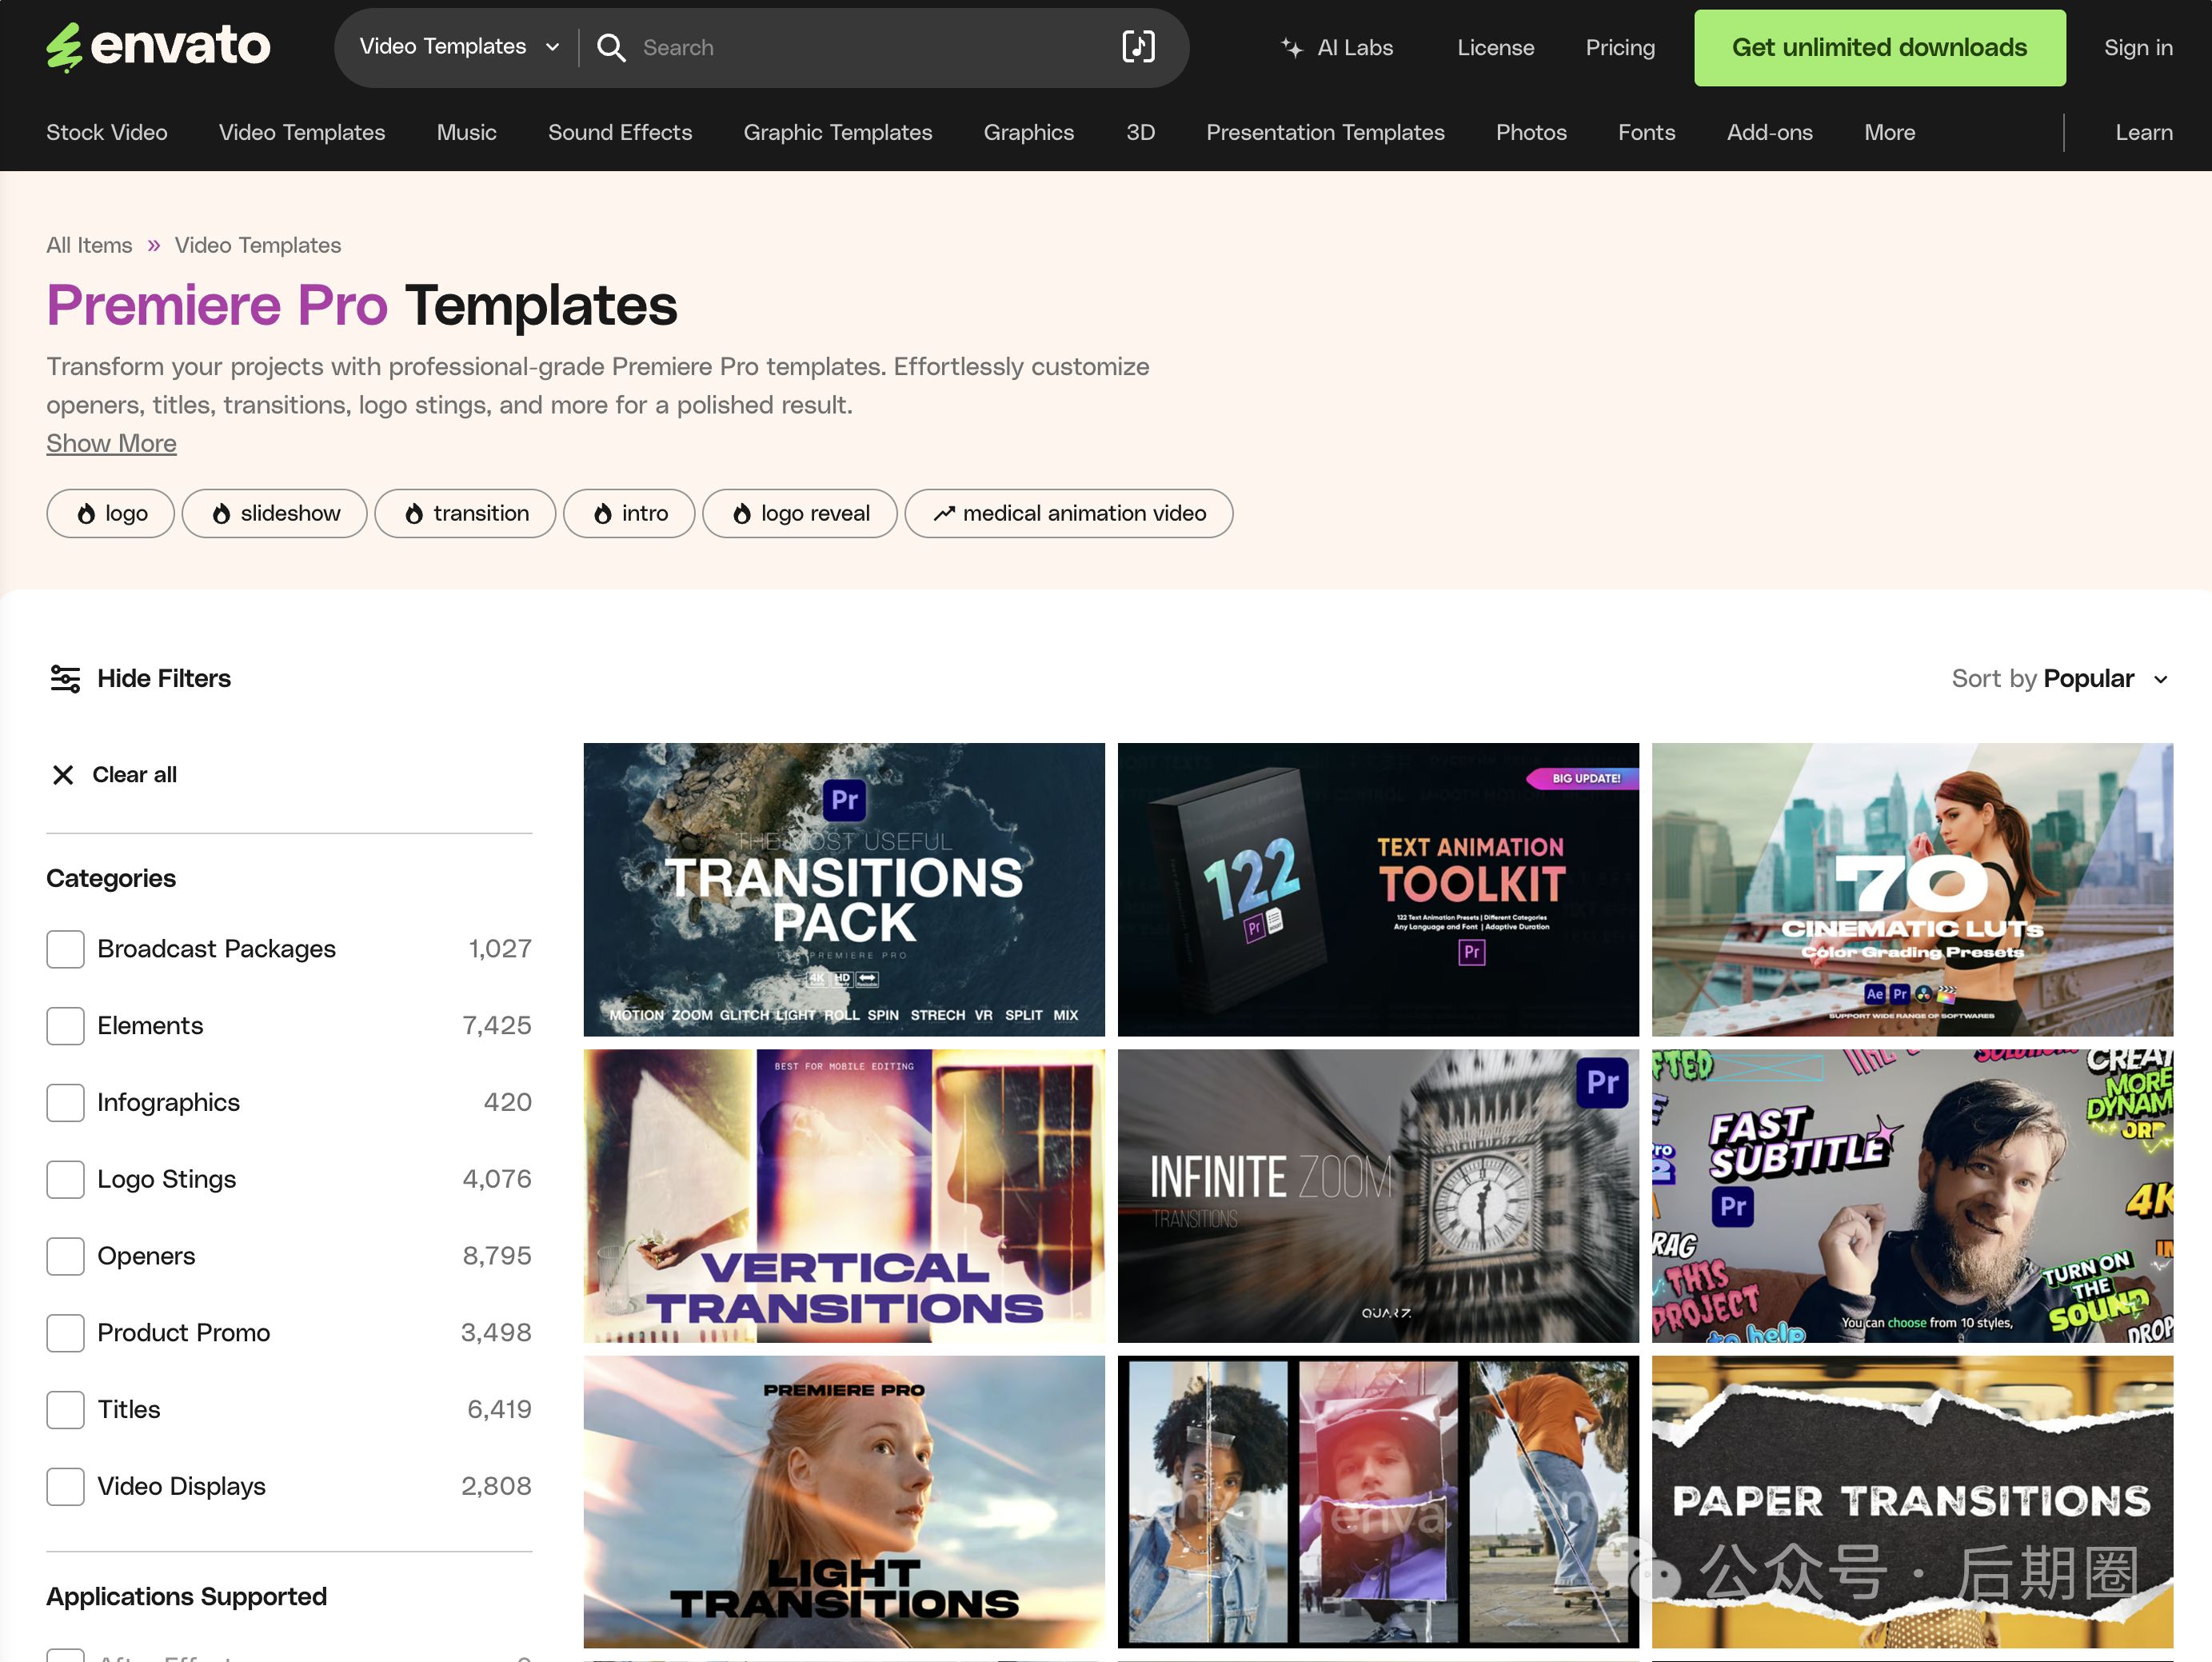The height and width of the screenshot is (1662, 2212).
Task: Click Get unlimited downloads button
Action: click(x=1879, y=47)
